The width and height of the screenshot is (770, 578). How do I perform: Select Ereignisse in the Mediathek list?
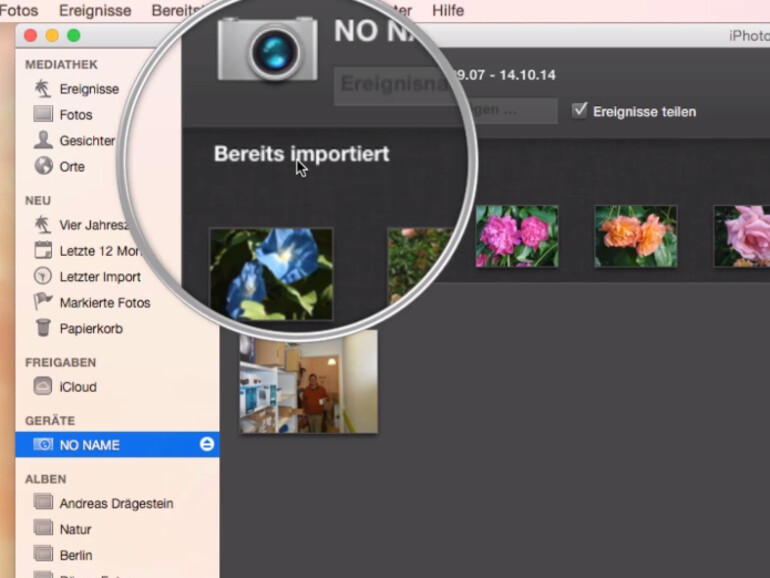[89, 89]
